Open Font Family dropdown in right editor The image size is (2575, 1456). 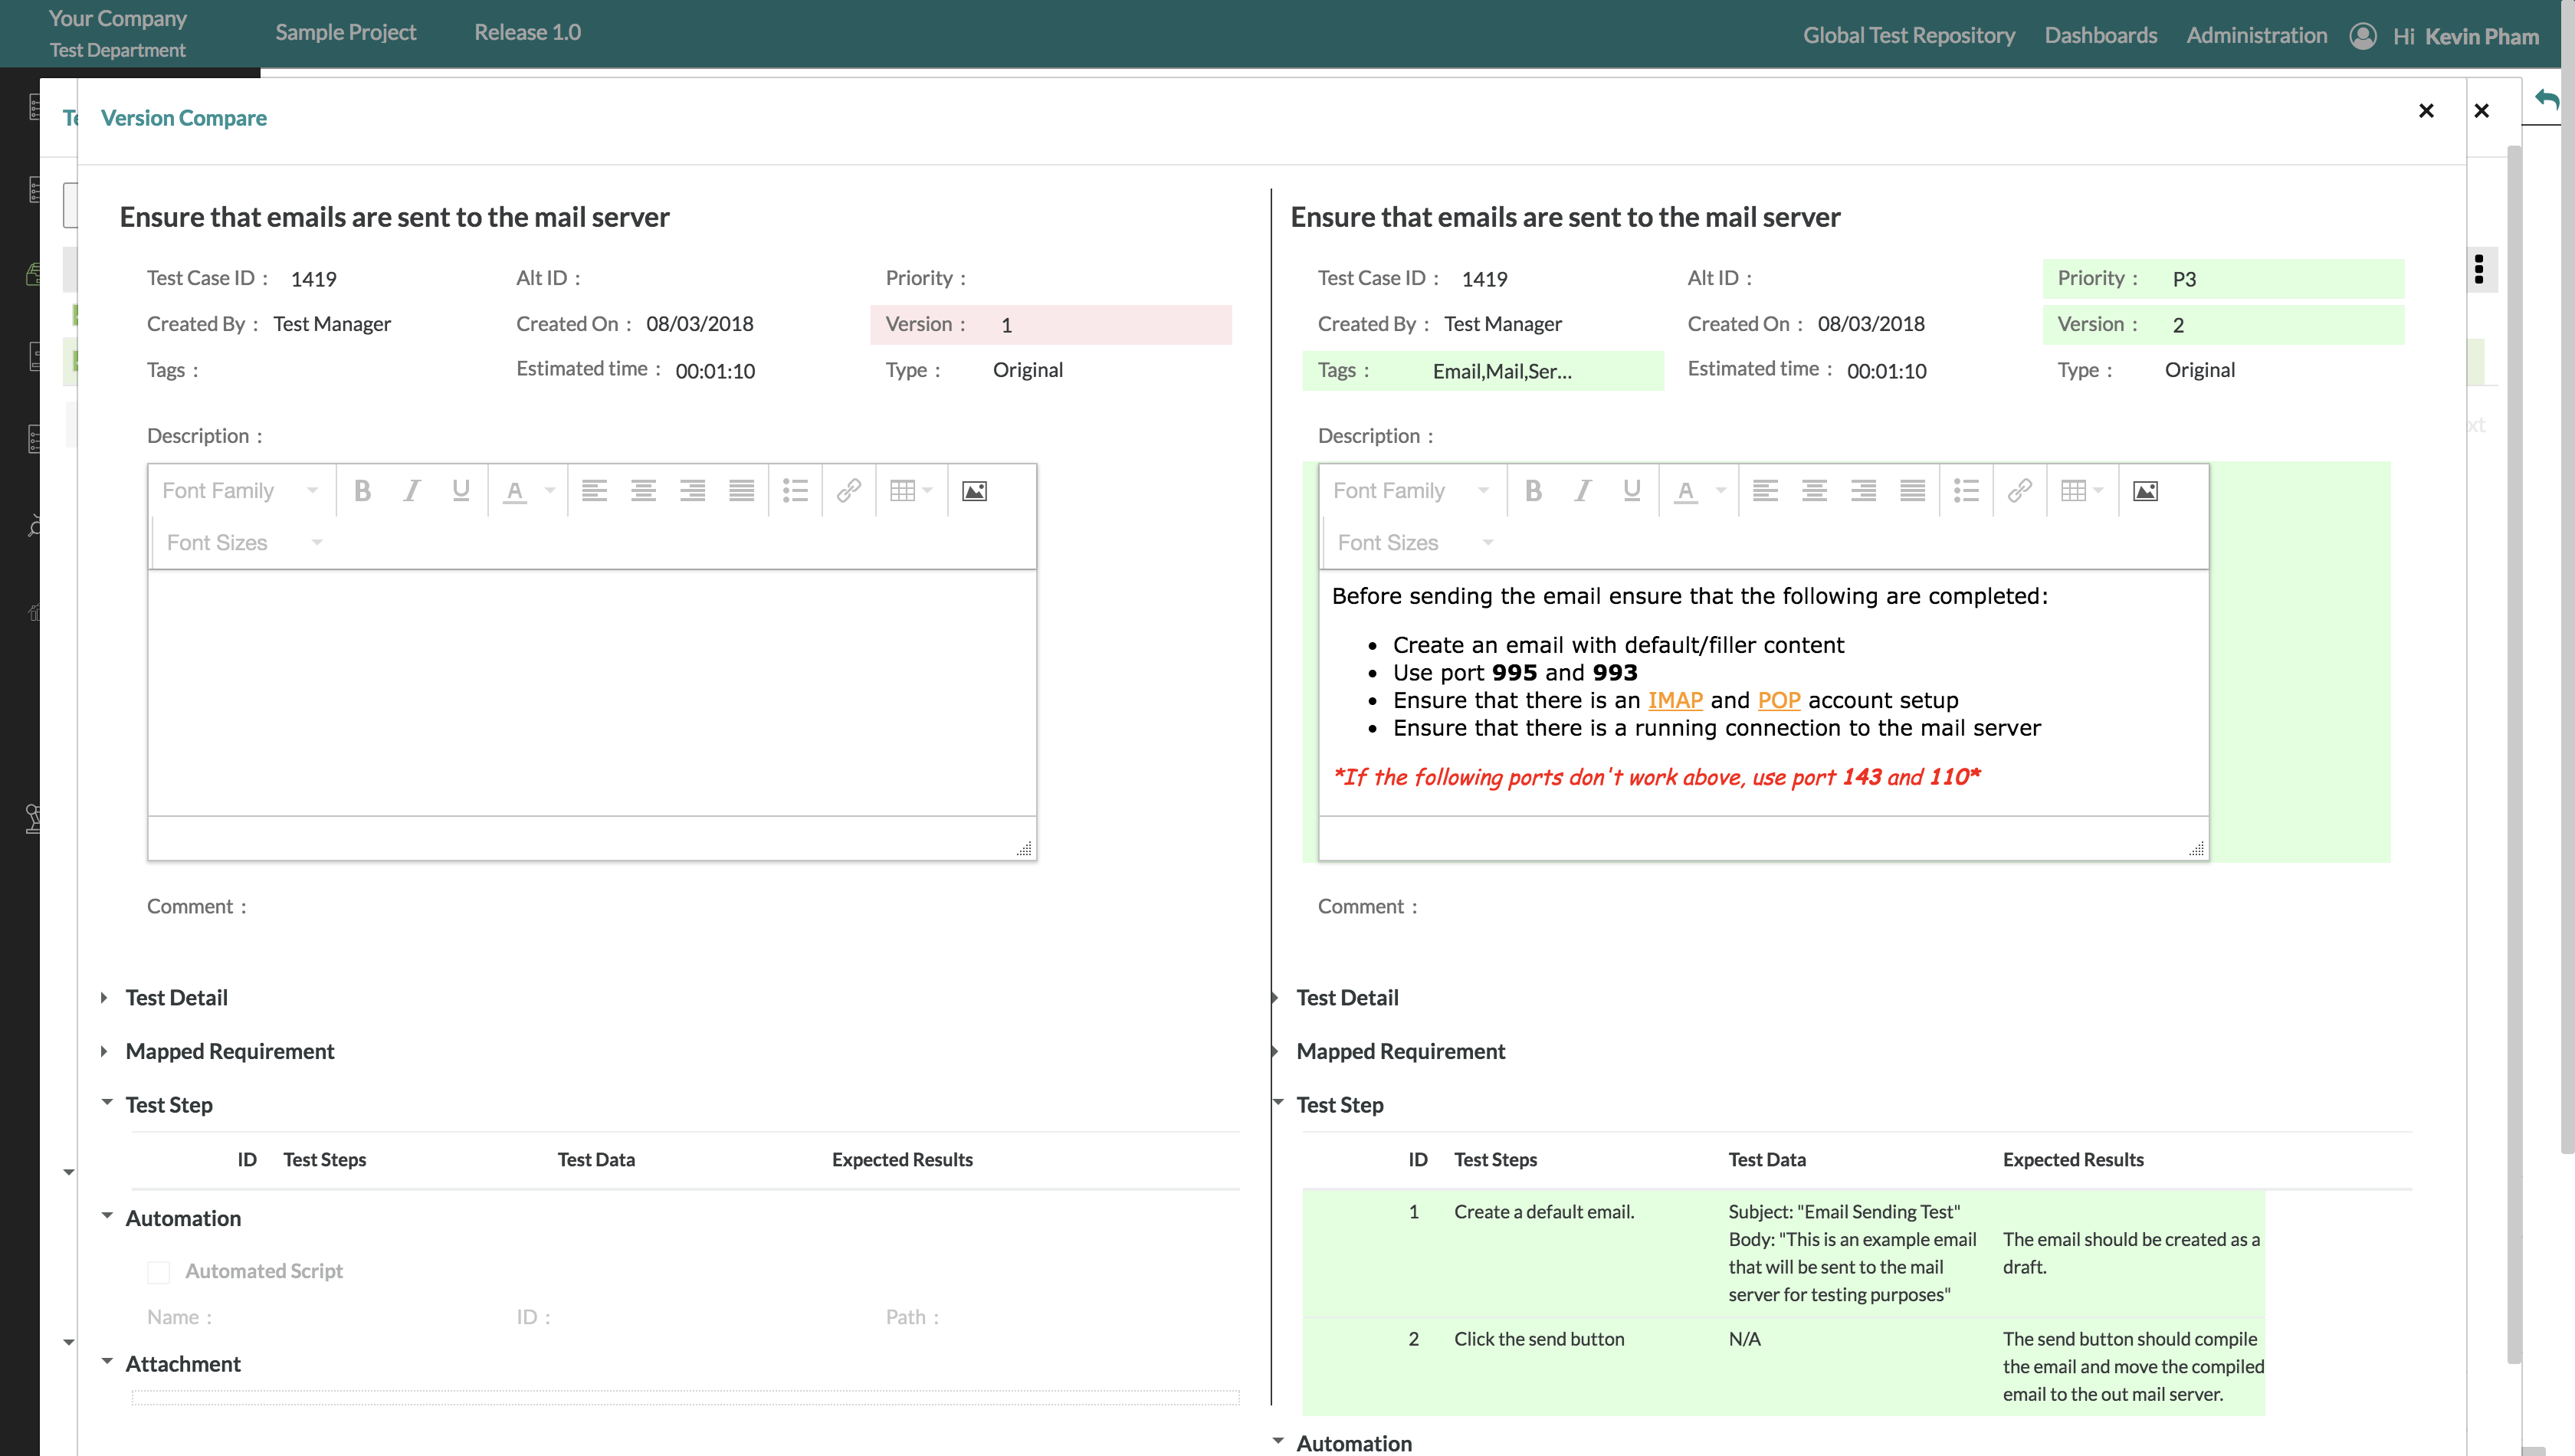[1411, 491]
